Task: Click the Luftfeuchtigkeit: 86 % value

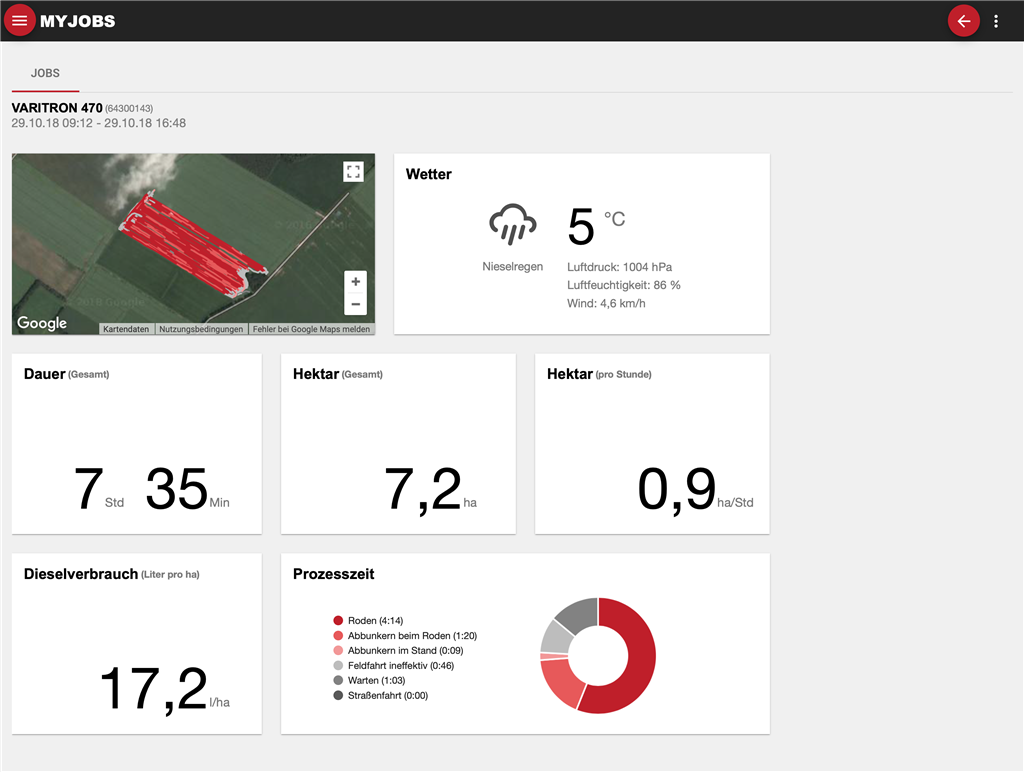Action: [624, 285]
